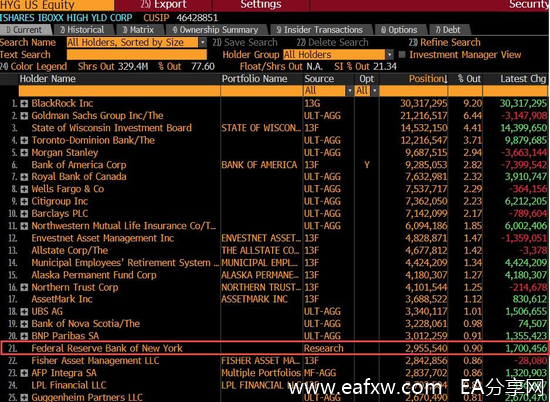The image size is (550, 402).
Task: Expand the BNP Paribas SA row
Action: 24,336
